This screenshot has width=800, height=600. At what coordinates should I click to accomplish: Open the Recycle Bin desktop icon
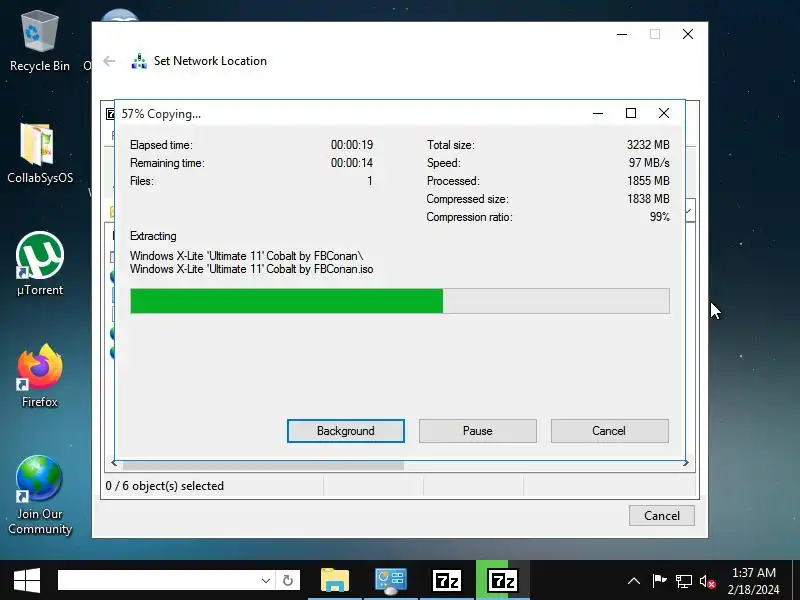39,42
